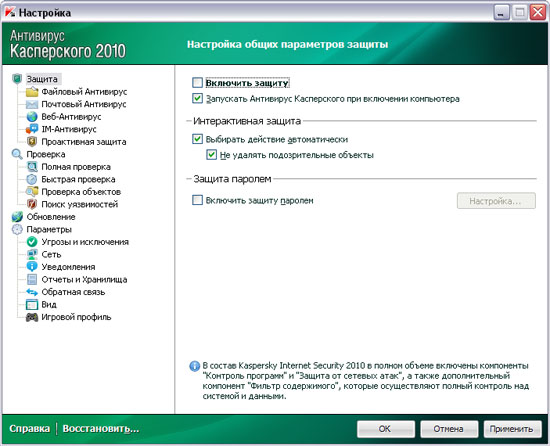Click the Применить button
Image resolution: width=550 pixels, height=446 pixels.
(x=511, y=429)
